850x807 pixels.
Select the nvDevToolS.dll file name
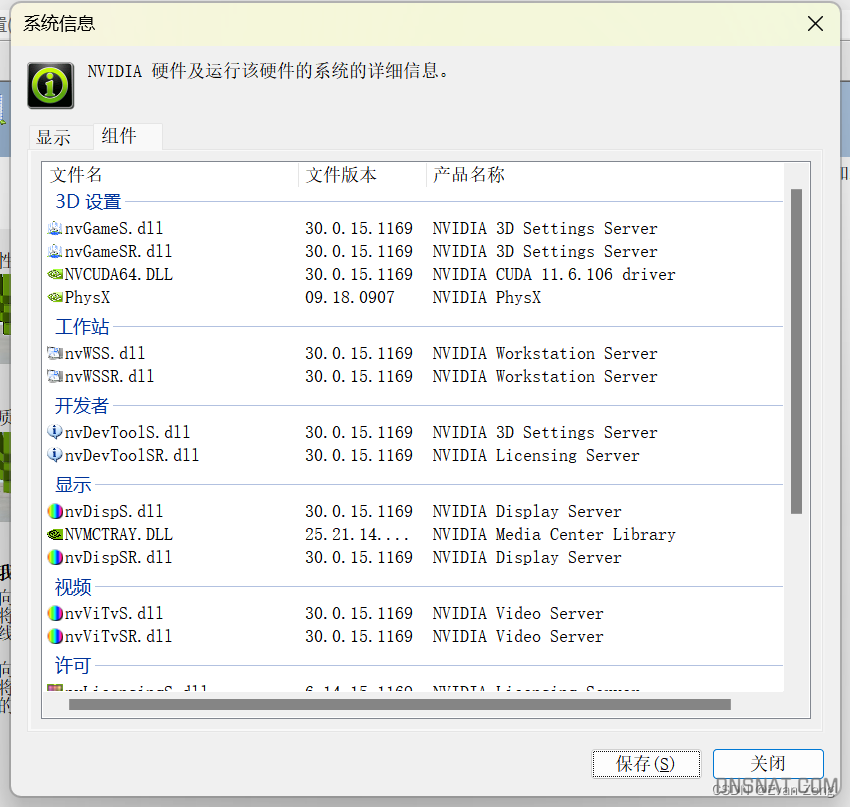point(127,432)
